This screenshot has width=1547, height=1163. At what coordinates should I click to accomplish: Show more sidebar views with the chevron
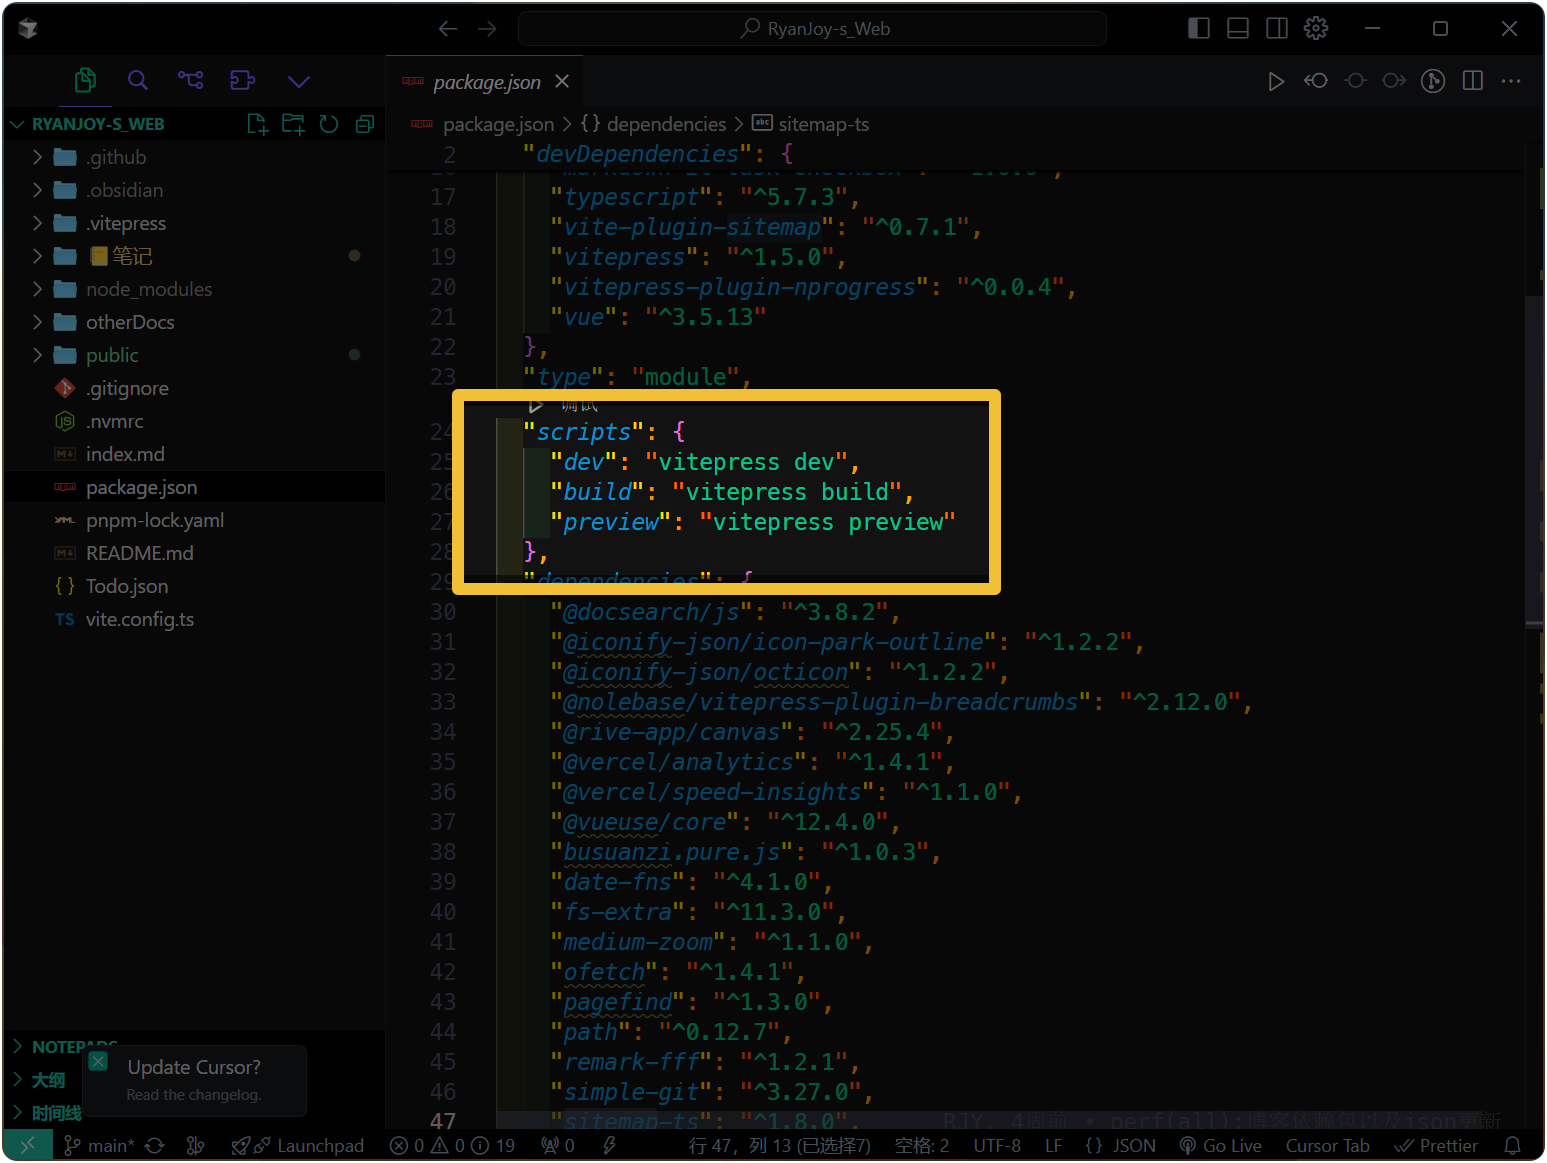pos(298,81)
